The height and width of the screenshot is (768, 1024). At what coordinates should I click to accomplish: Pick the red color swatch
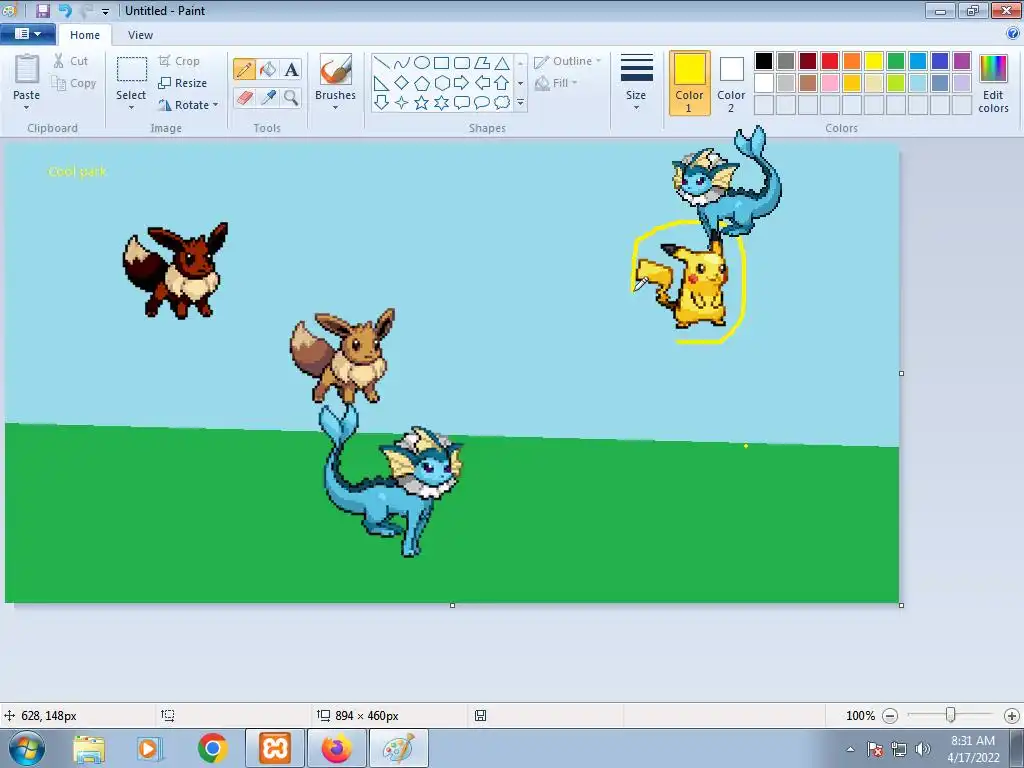tap(830, 61)
